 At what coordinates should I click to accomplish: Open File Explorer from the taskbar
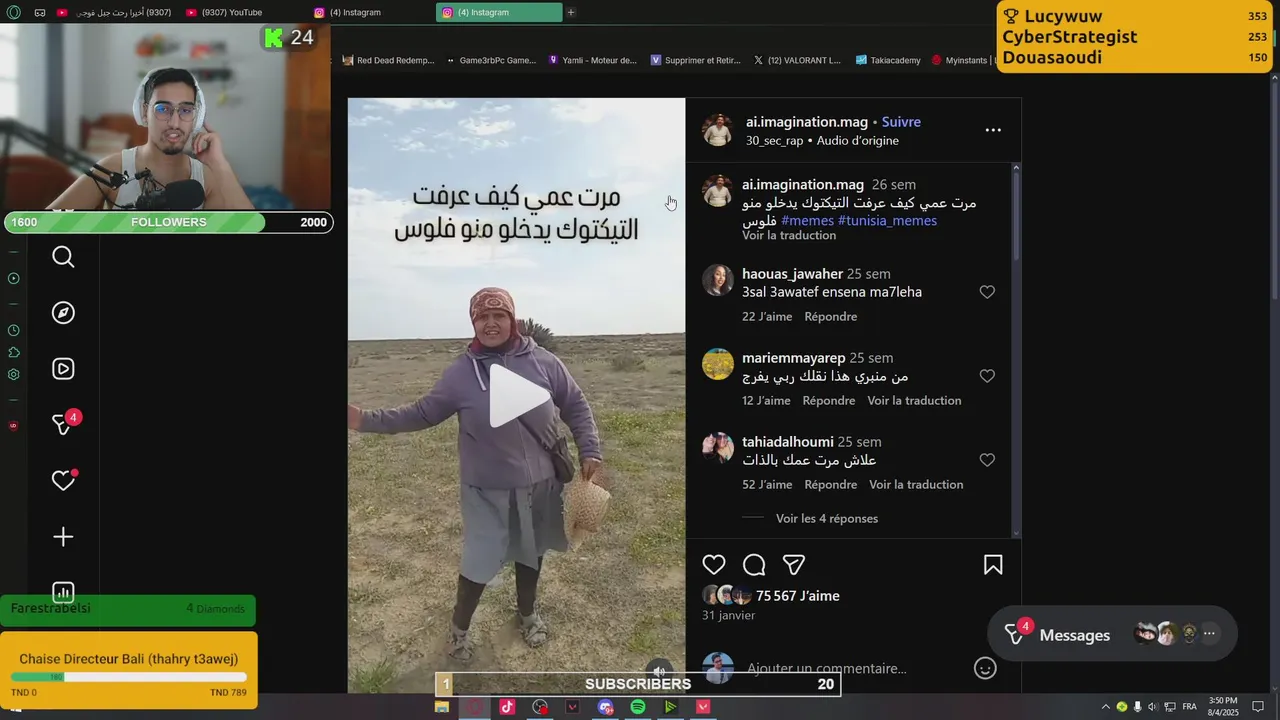click(x=441, y=707)
